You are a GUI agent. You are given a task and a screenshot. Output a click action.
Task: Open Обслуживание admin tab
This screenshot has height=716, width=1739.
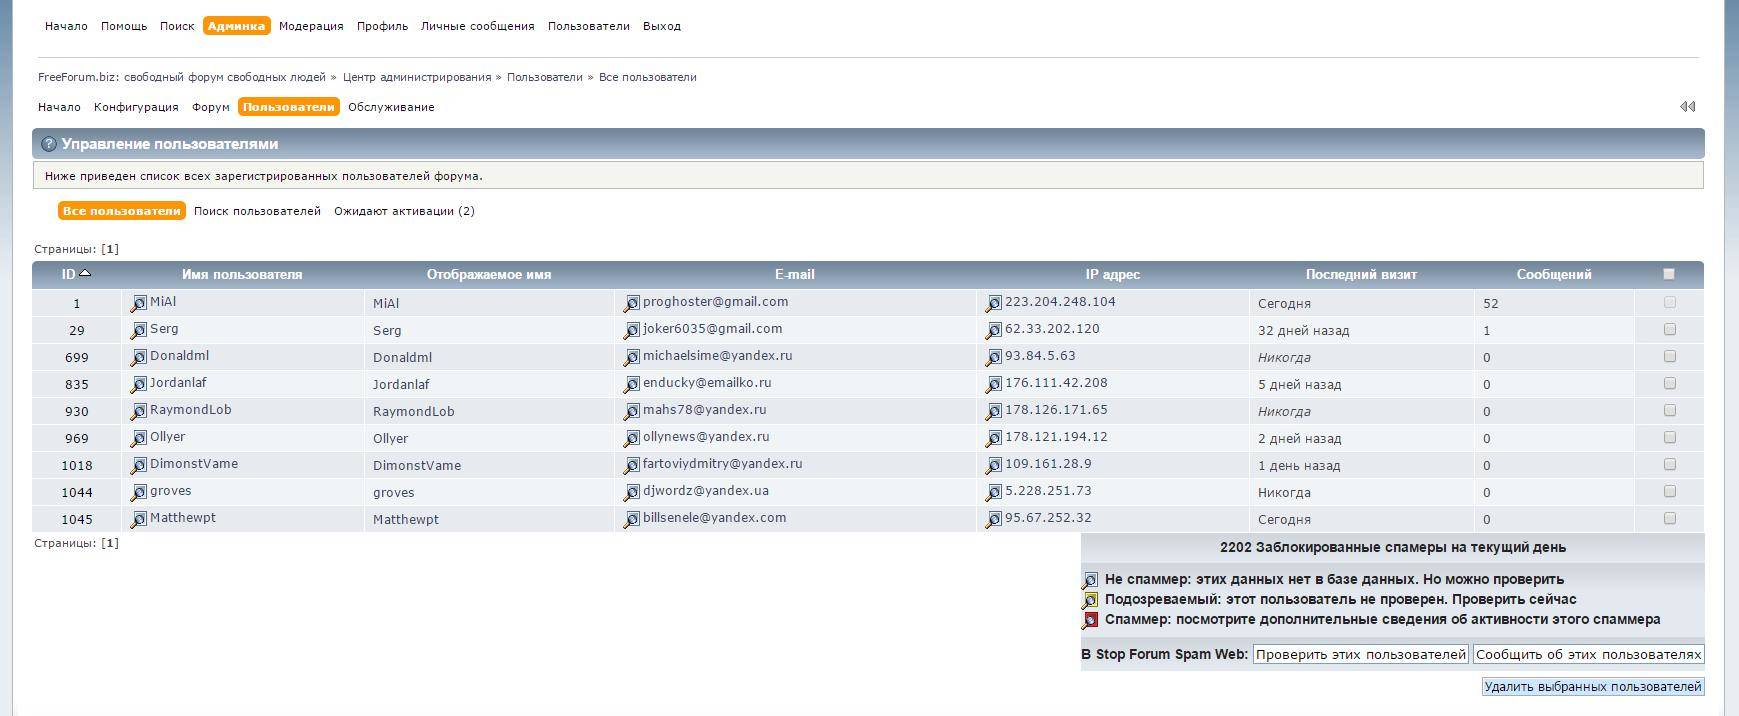(x=391, y=107)
